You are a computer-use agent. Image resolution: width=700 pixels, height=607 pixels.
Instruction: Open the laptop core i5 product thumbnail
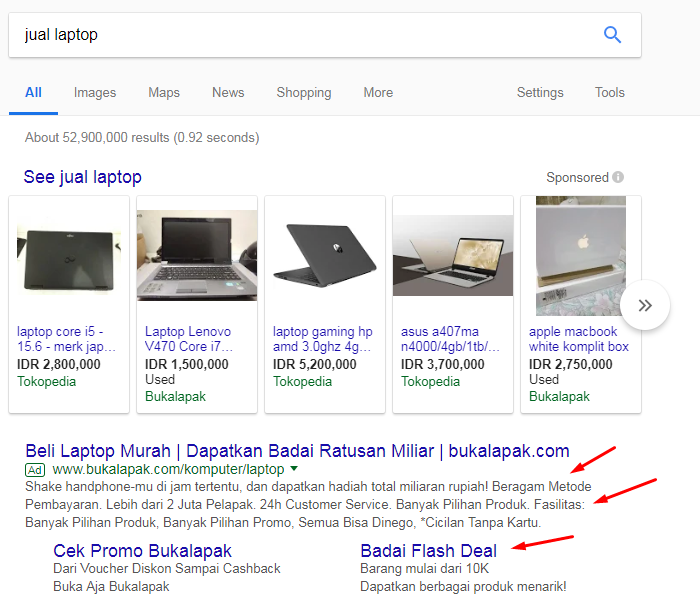(x=69, y=258)
